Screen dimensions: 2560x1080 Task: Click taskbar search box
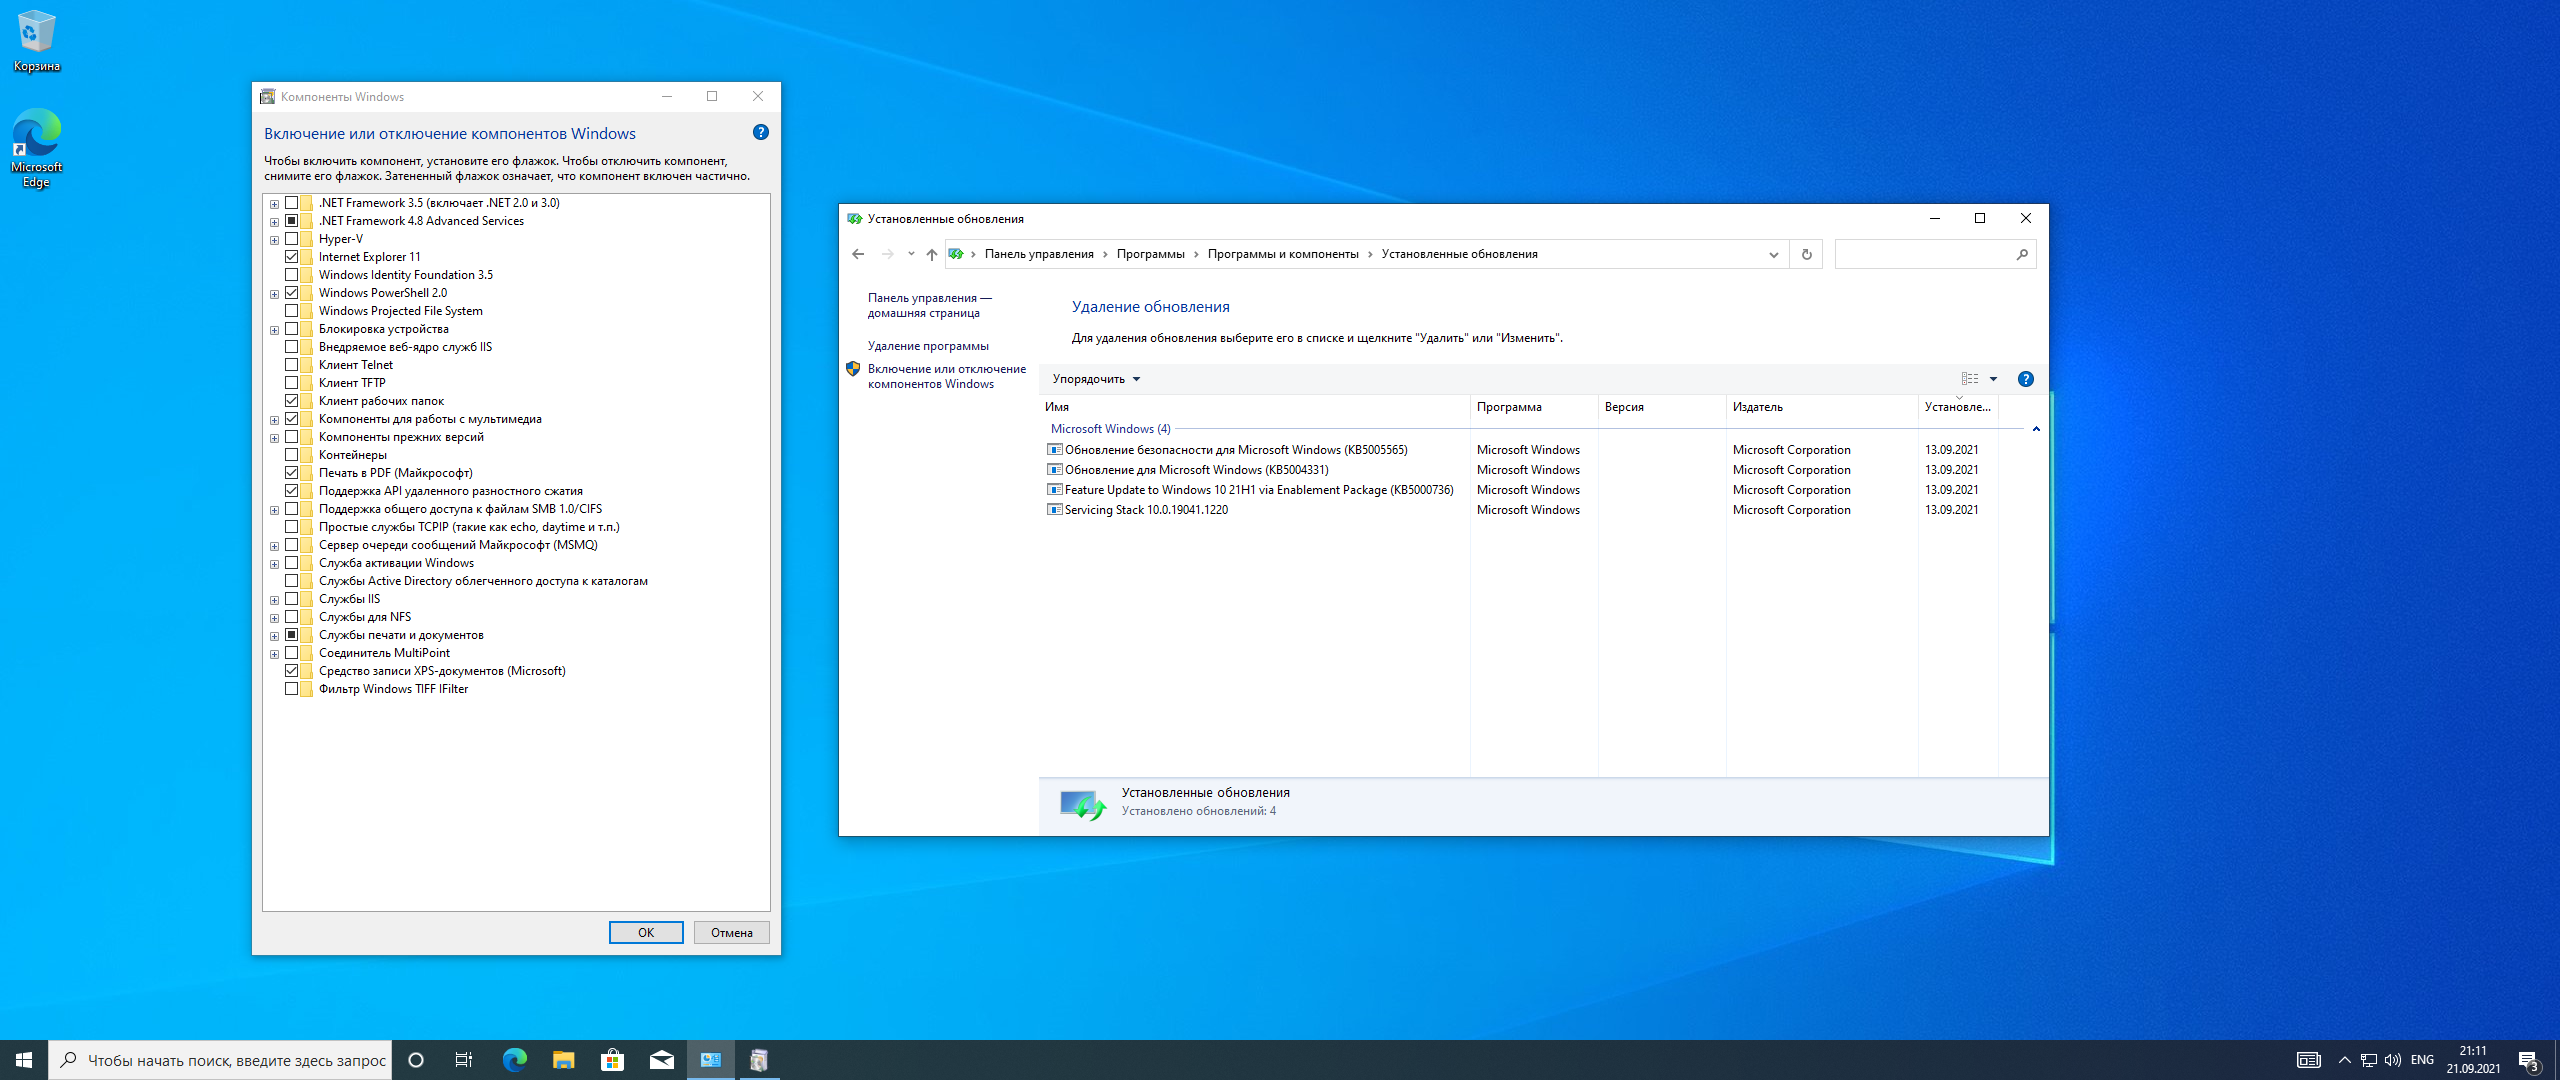pos(220,1060)
